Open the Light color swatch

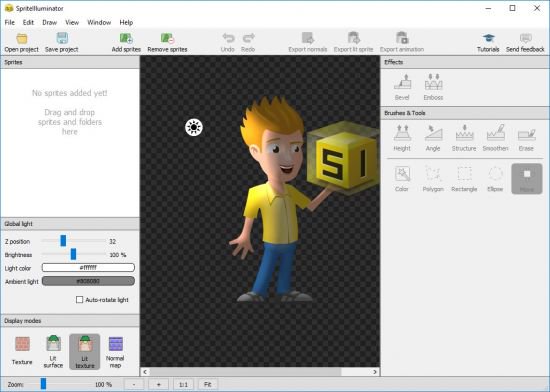click(88, 268)
